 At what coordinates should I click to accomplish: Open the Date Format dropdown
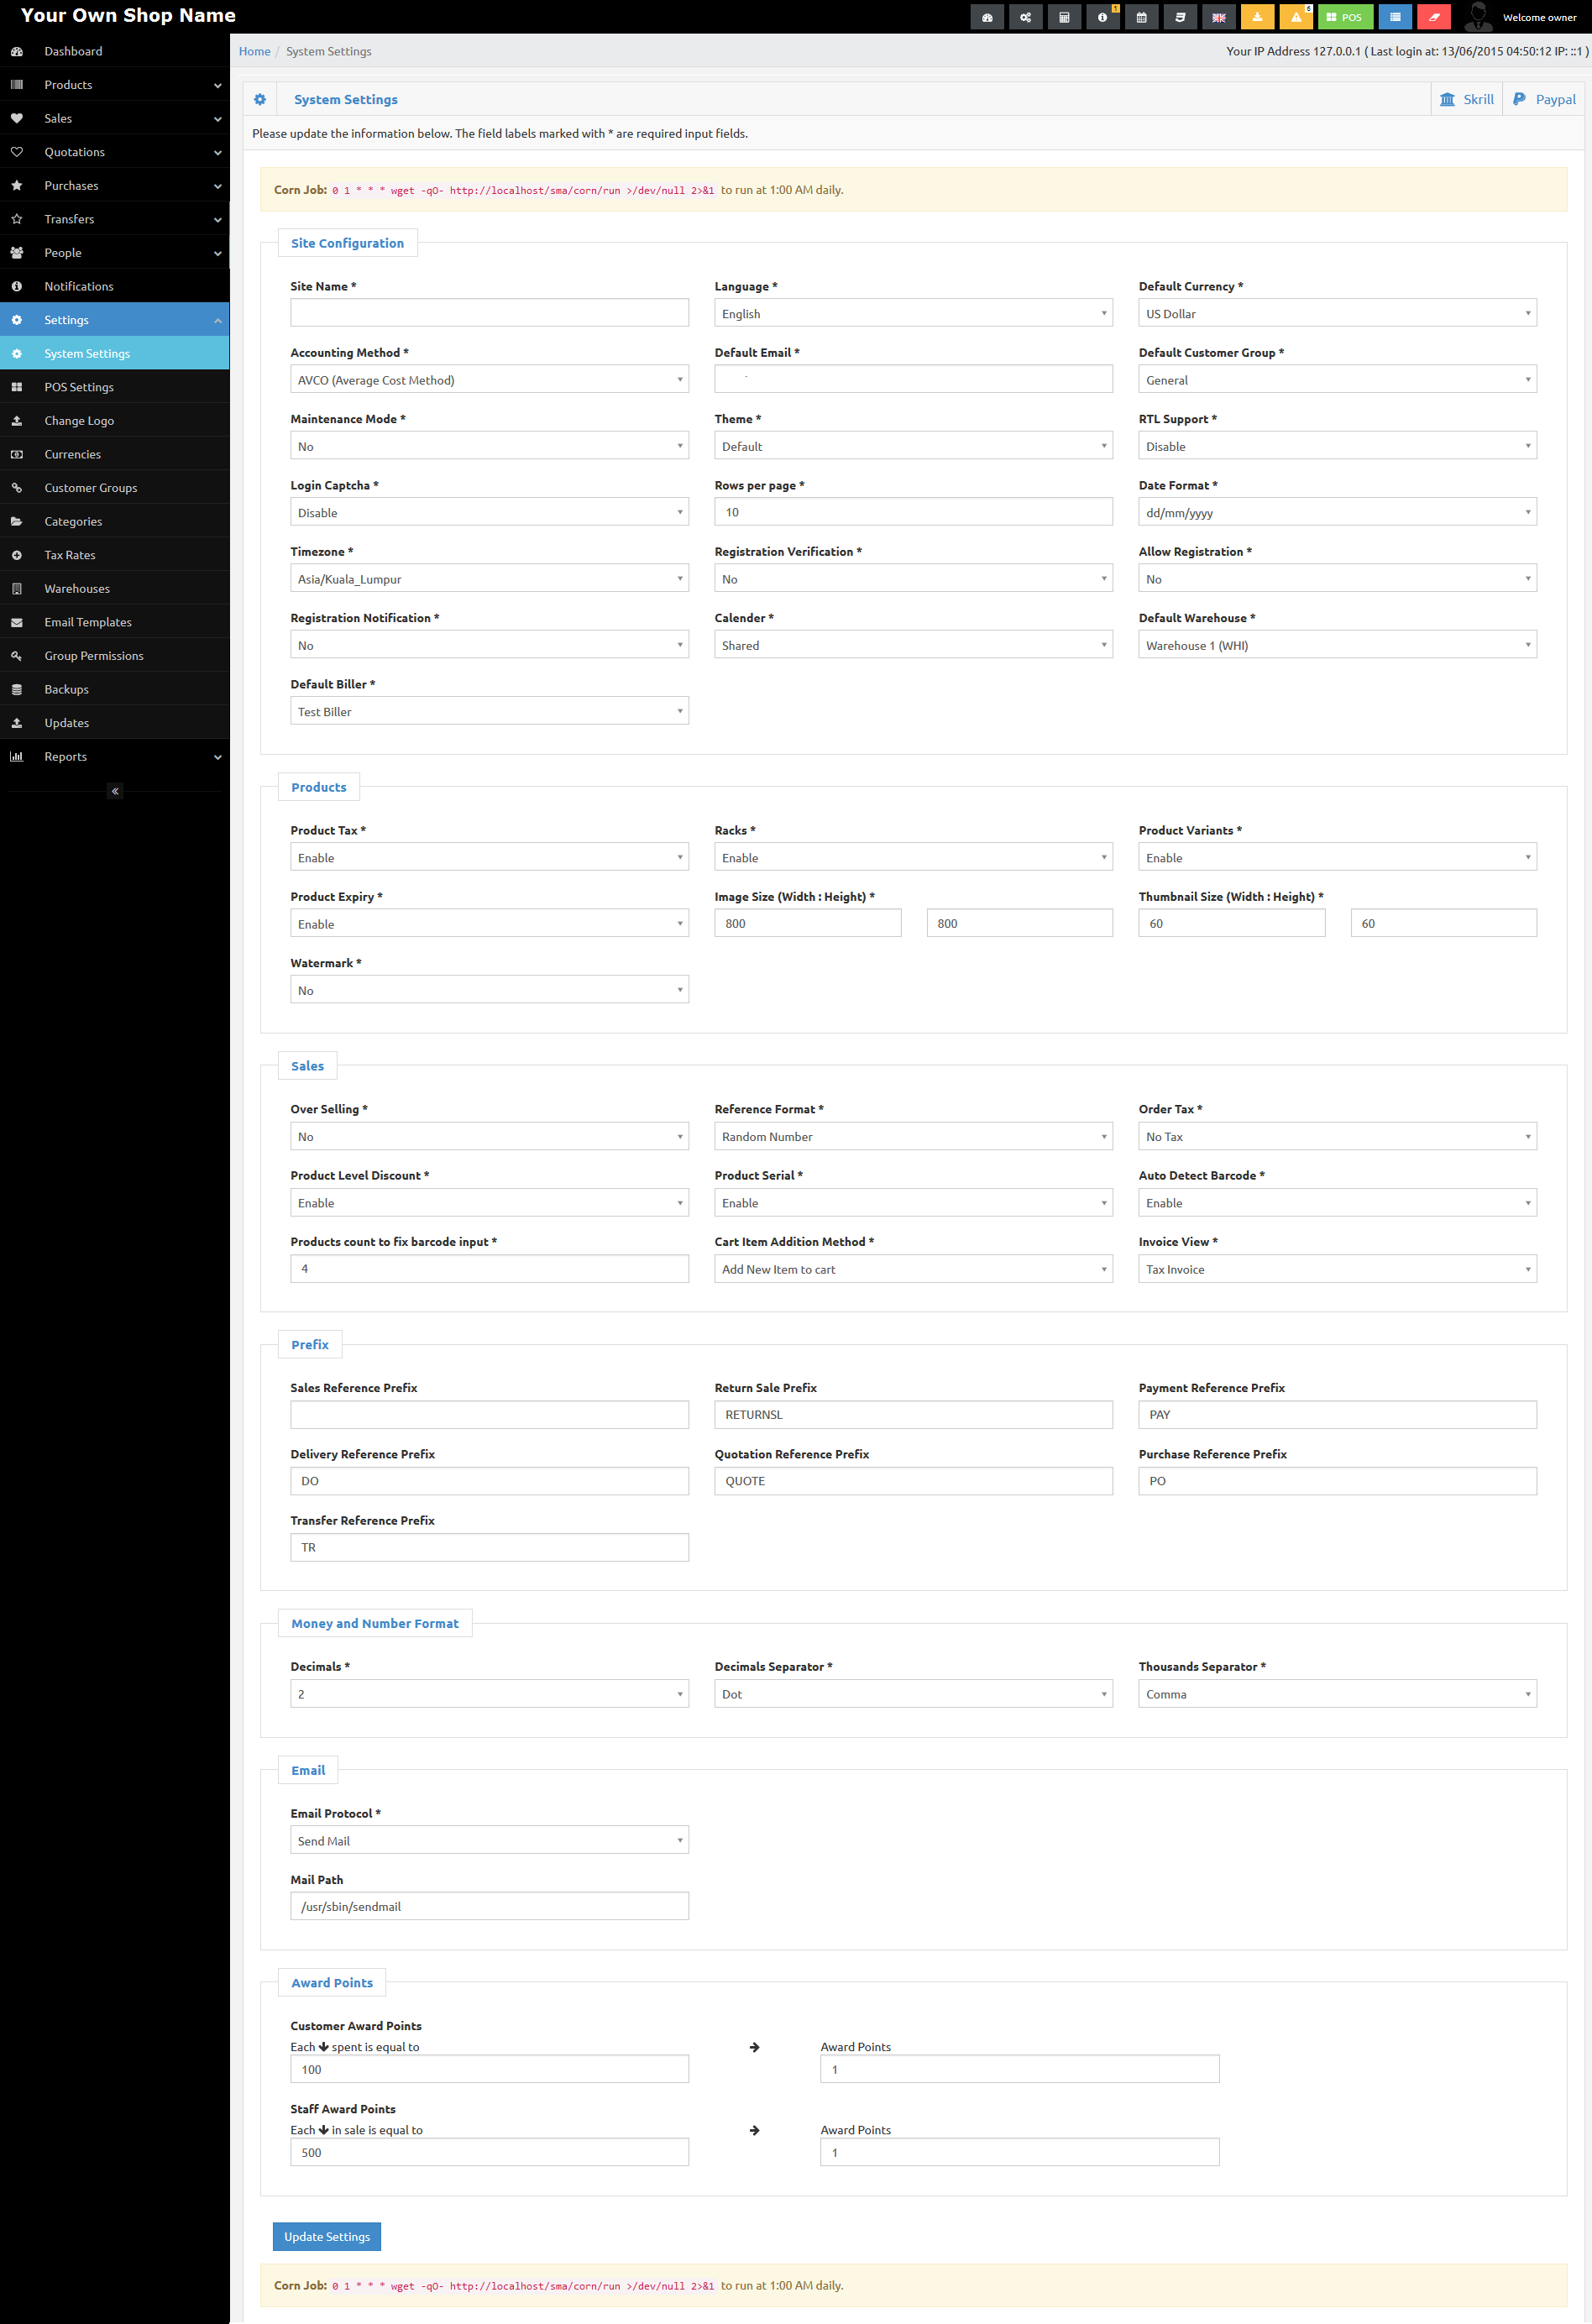(1337, 512)
